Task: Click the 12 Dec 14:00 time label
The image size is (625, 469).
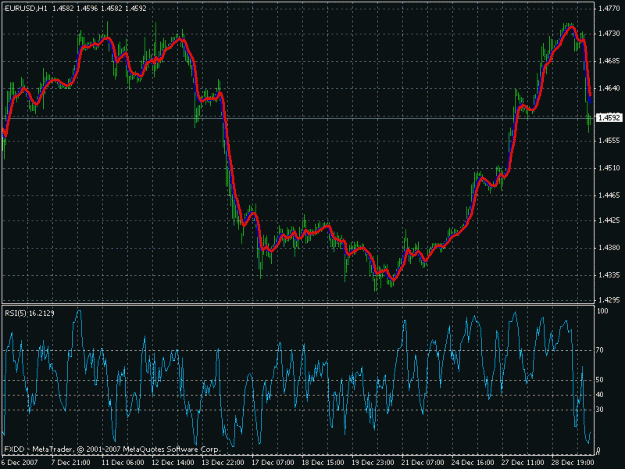Action: pyautogui.click(x=173, y=463)
